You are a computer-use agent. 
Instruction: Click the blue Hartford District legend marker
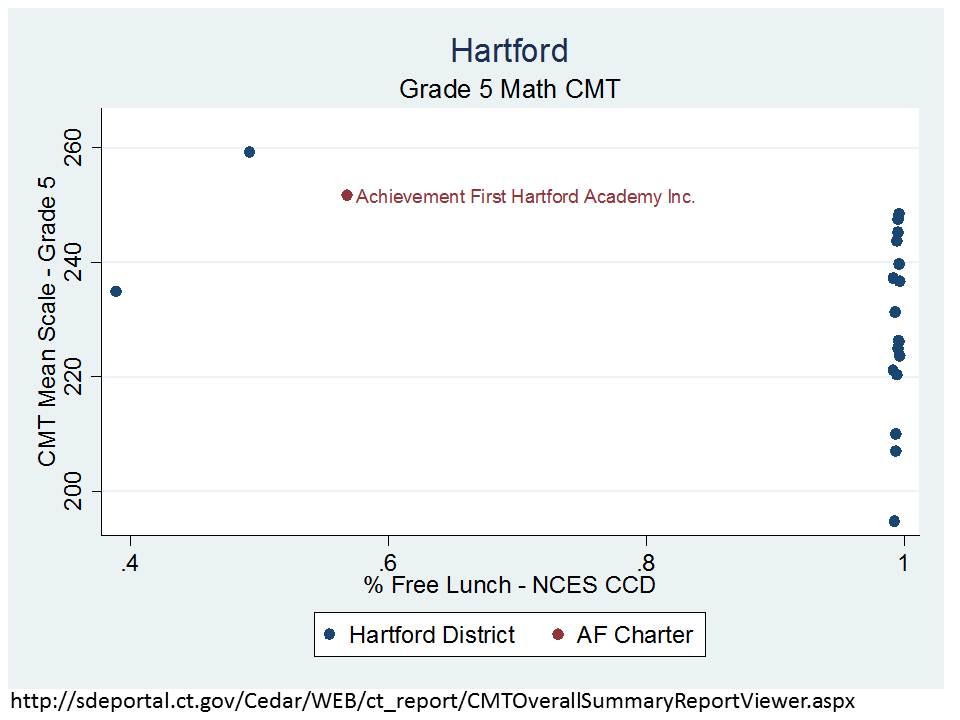(332, 635)
